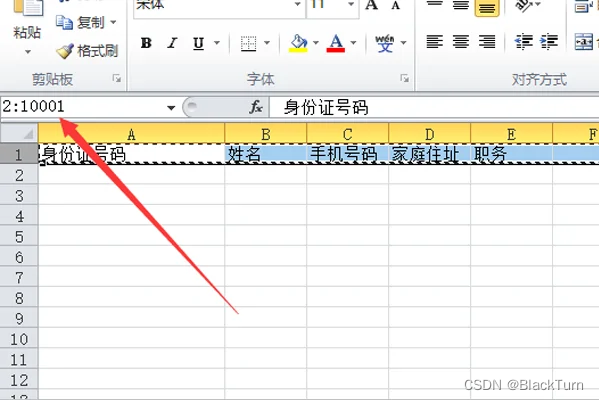Screen dimensions: 599x400
Task: Apply cell borders with the border icon
Action: (x=248, y=43)
